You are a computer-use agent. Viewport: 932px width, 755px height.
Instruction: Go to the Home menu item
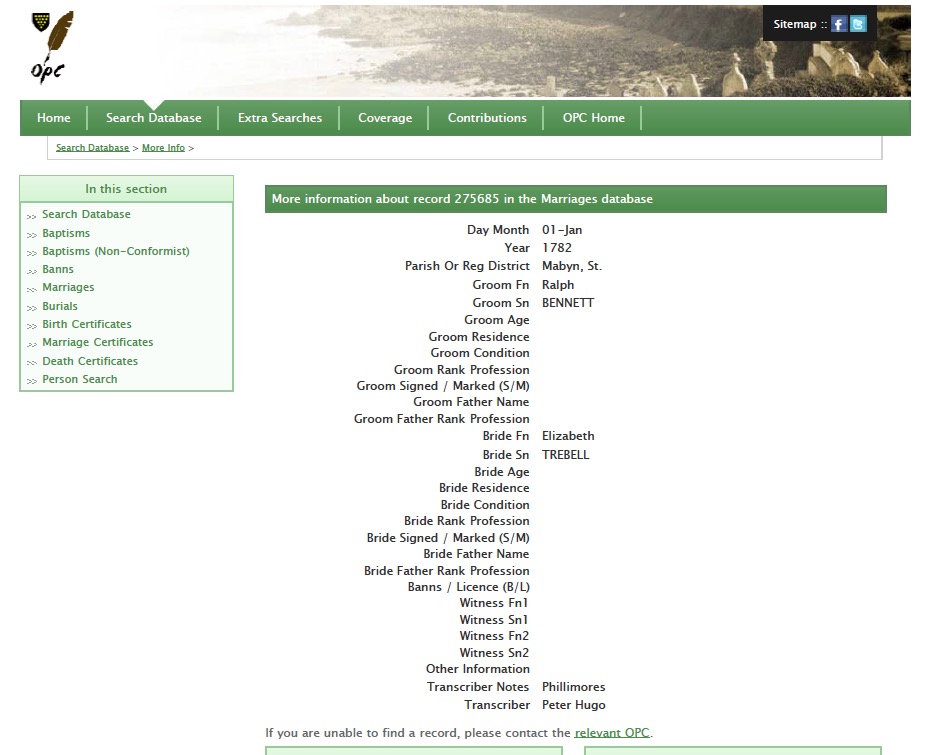[54, 118]
